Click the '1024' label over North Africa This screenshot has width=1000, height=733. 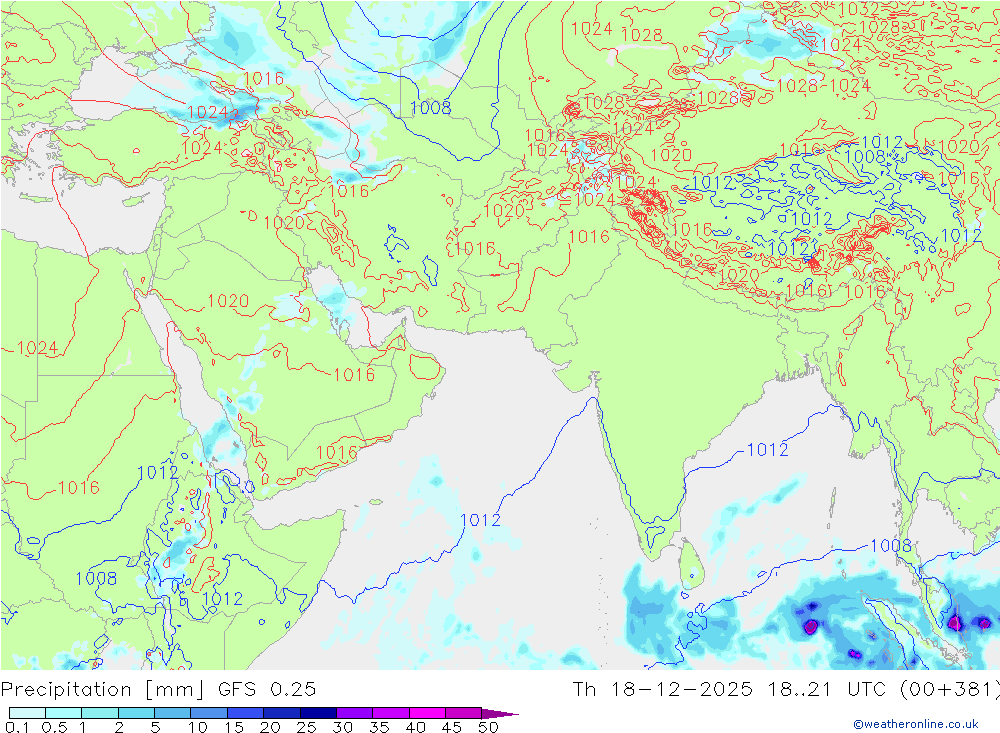37,348
